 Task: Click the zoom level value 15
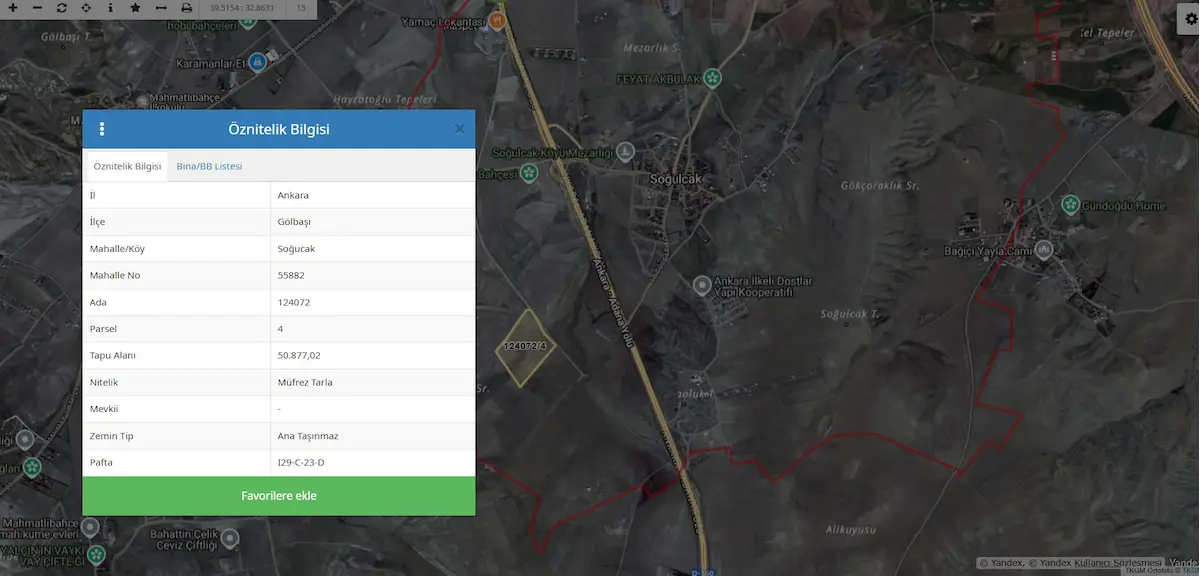point(301,8)
